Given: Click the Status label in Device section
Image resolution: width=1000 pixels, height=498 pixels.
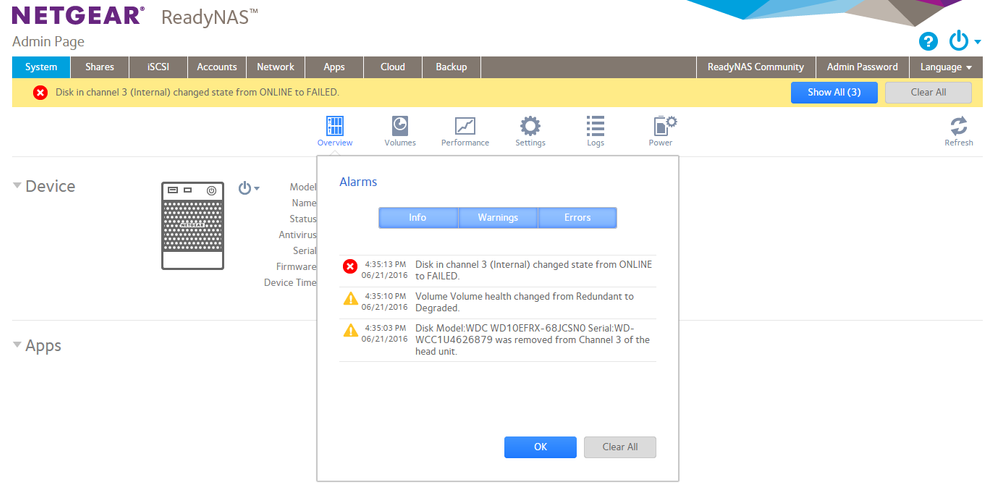Looking at the screenshot, I should pyautogui.click(x=302, y=219).
